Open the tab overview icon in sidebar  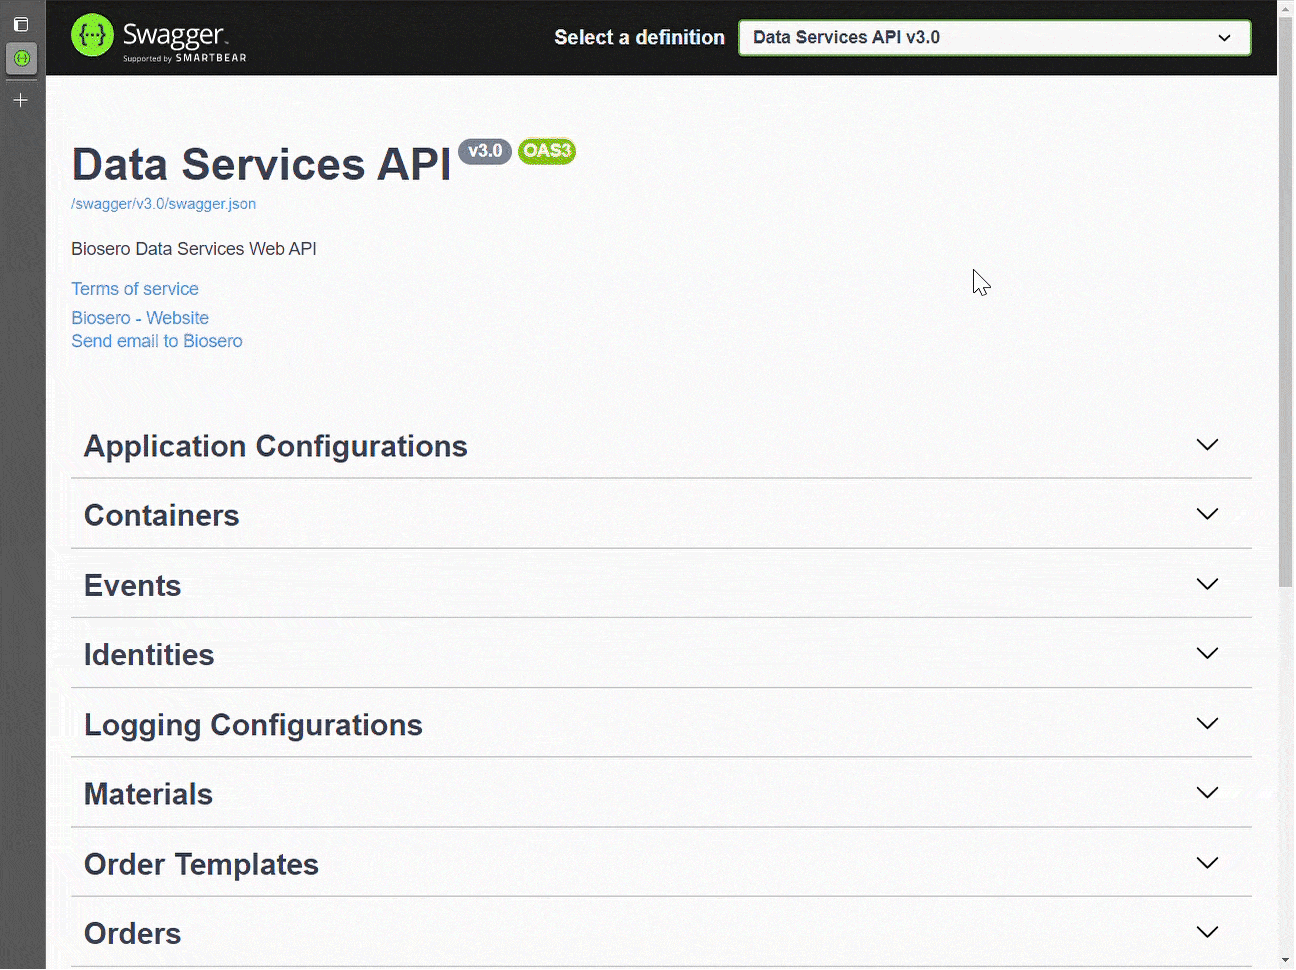(x=21, y=24)
